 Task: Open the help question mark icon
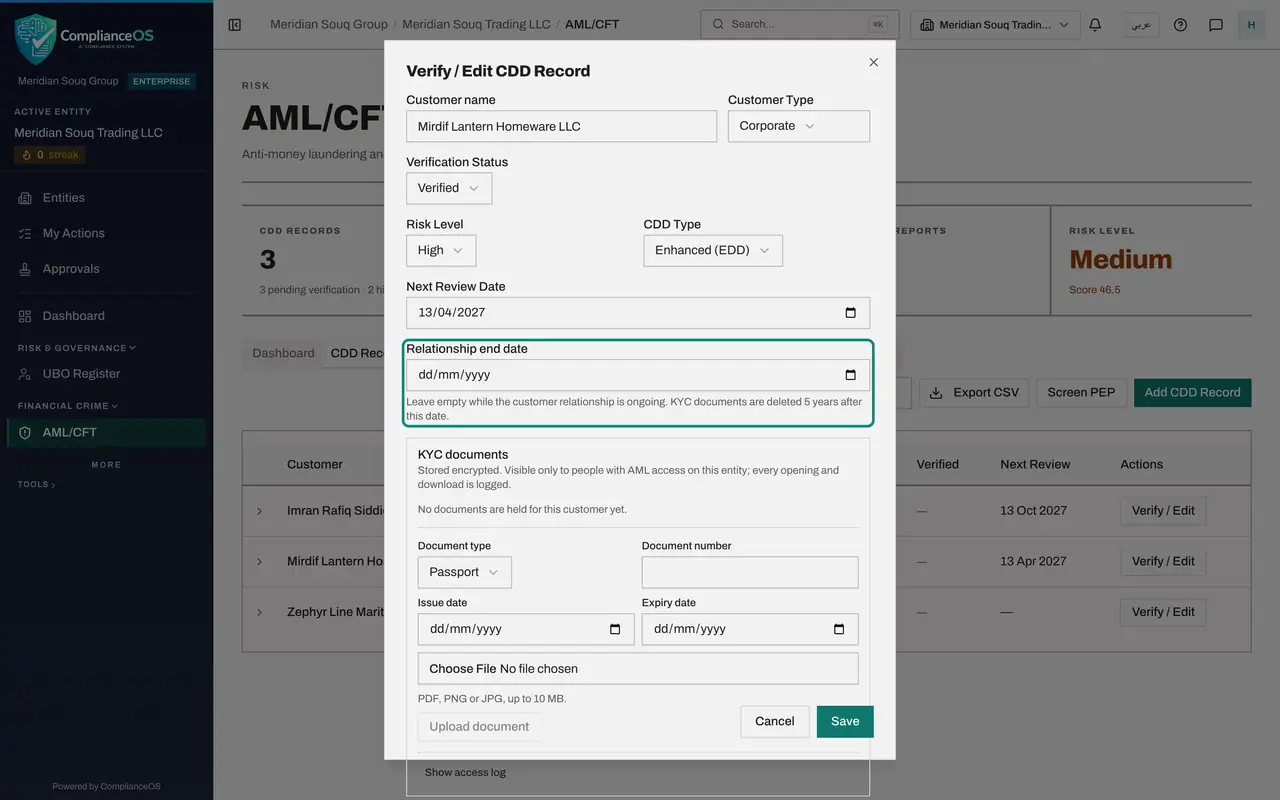pyautogui.click(x=1180, y=24)
